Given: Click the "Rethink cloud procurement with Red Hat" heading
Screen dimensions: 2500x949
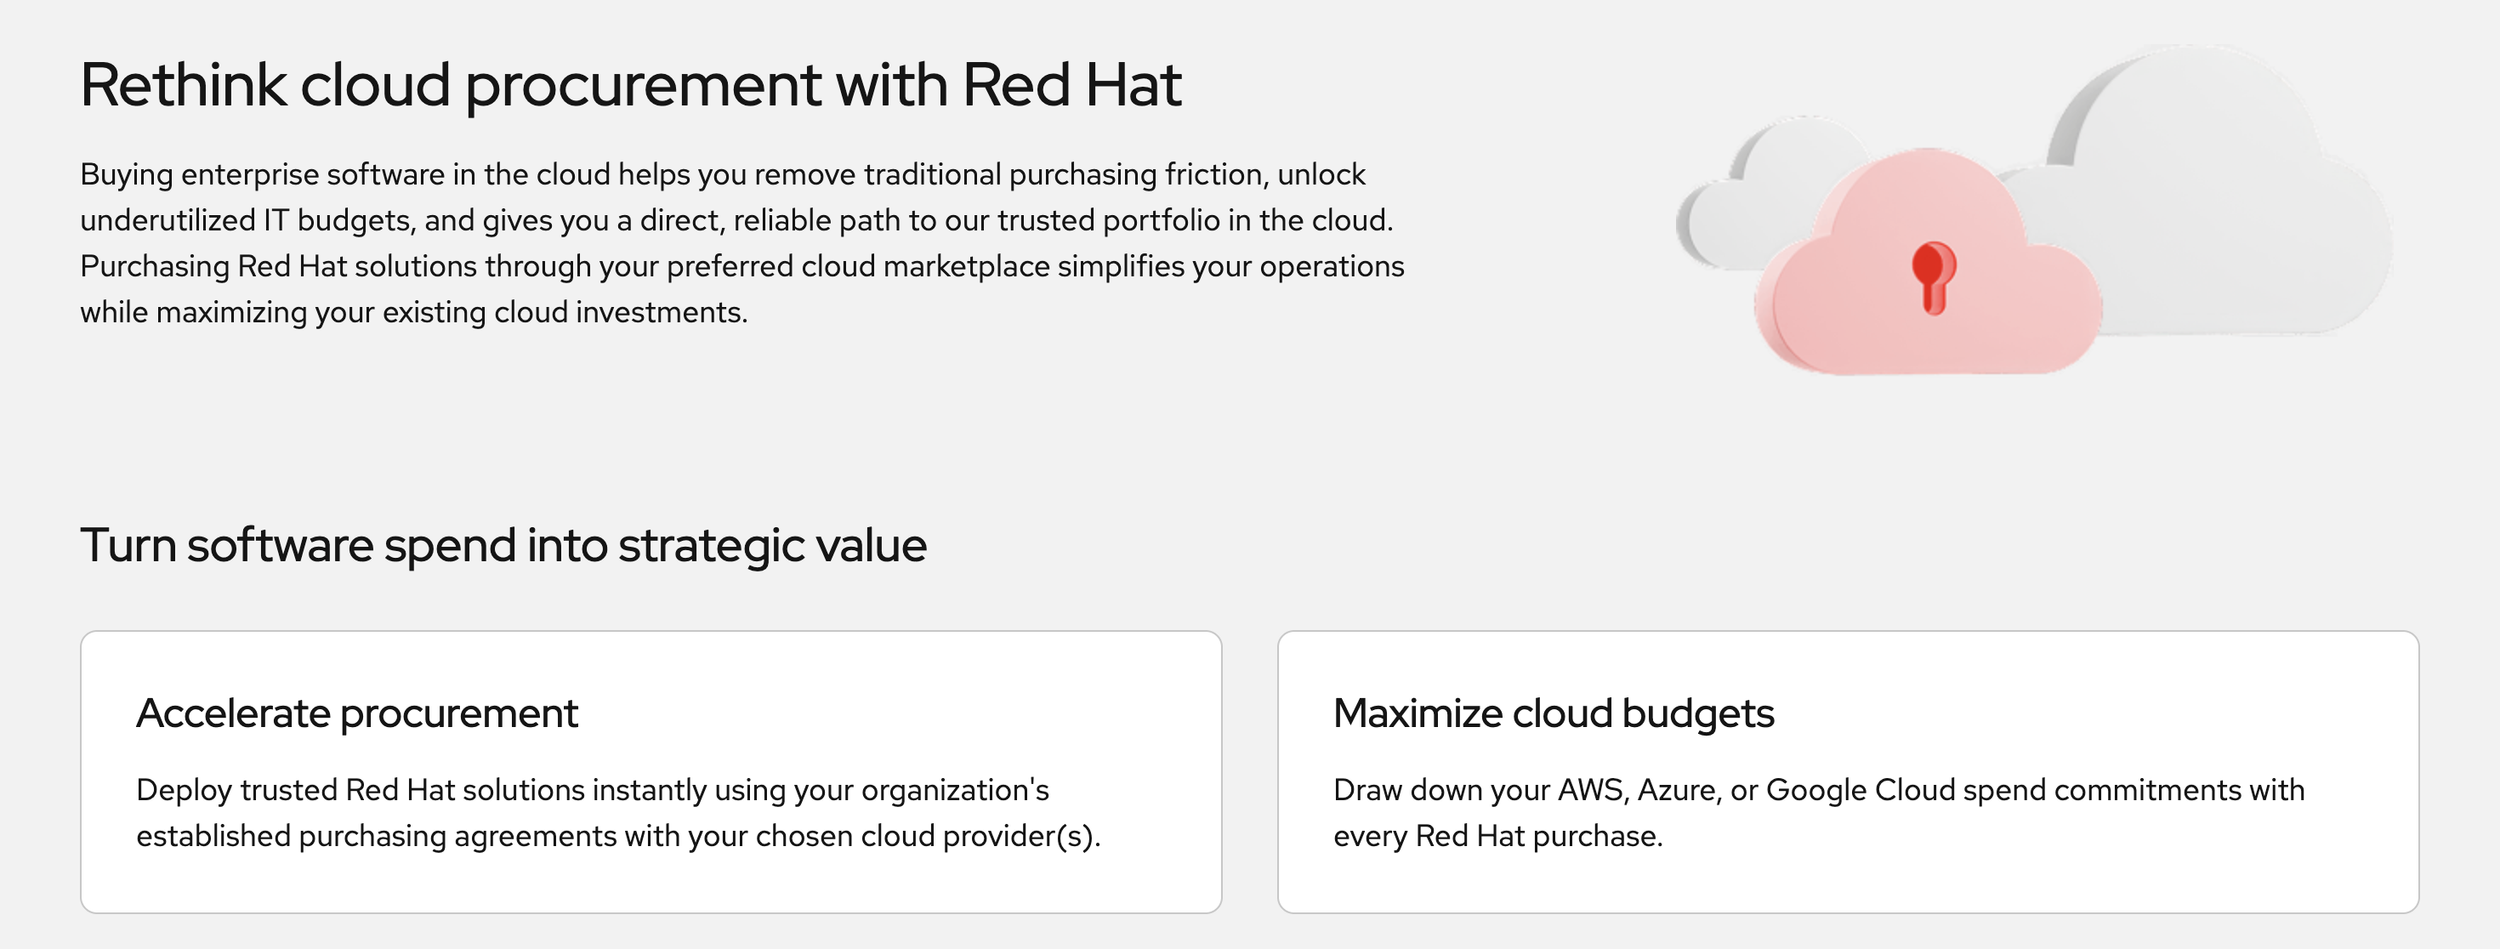Looking at the screenshot, I should (631, 86).
